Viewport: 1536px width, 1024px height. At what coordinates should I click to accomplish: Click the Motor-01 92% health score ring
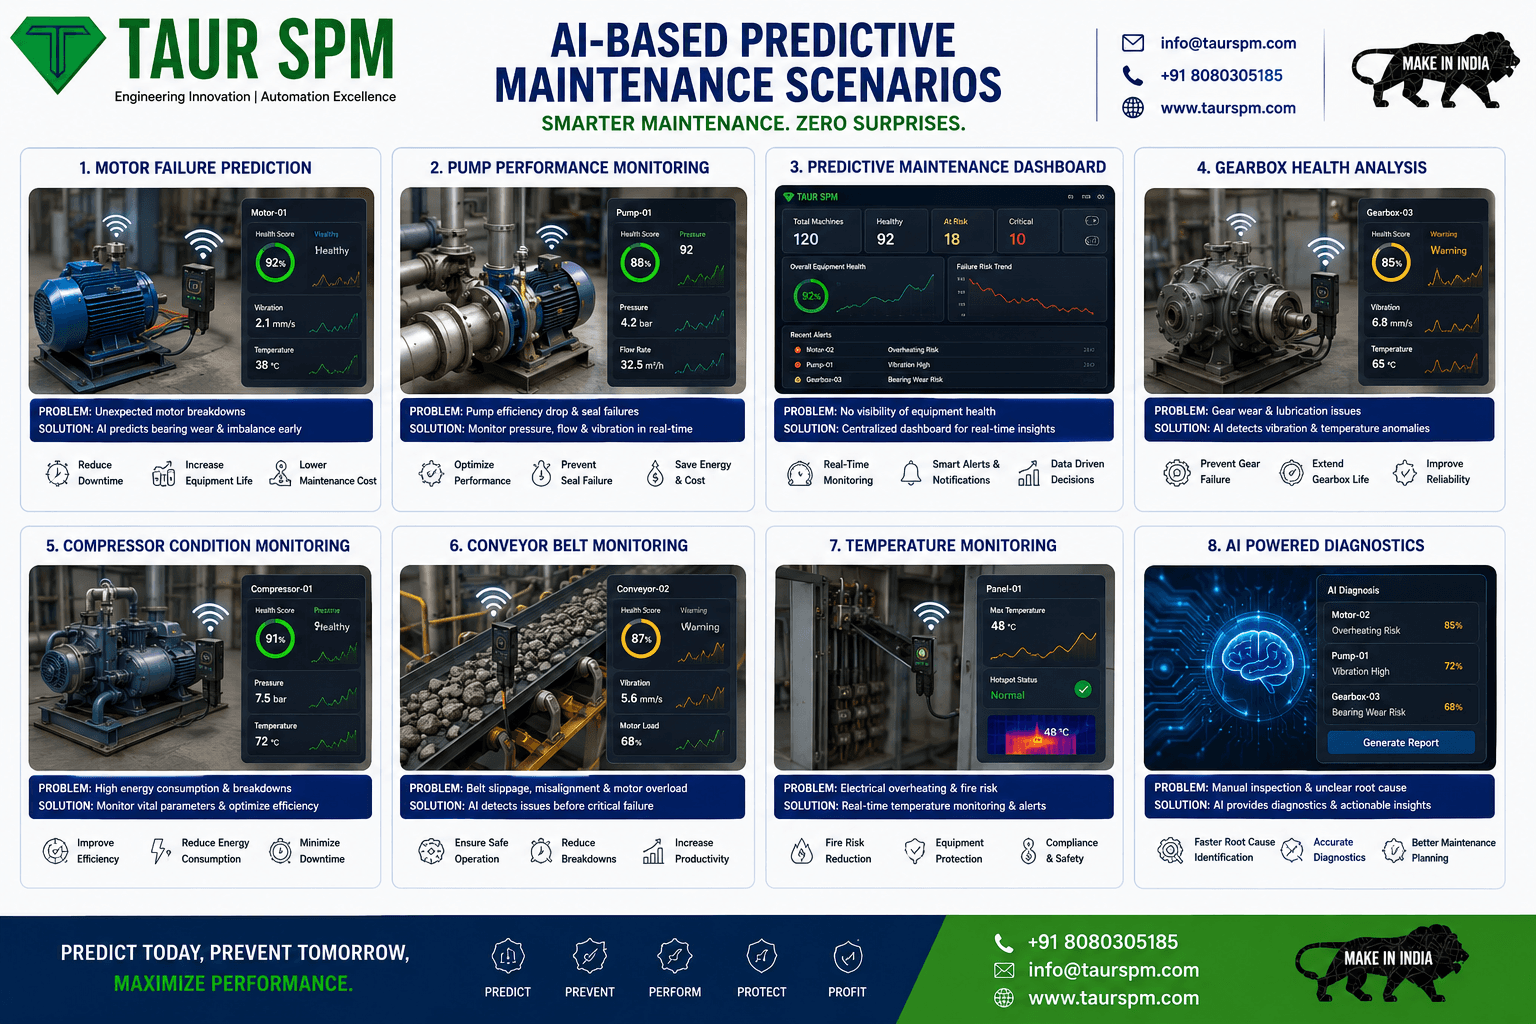point(275,263)
